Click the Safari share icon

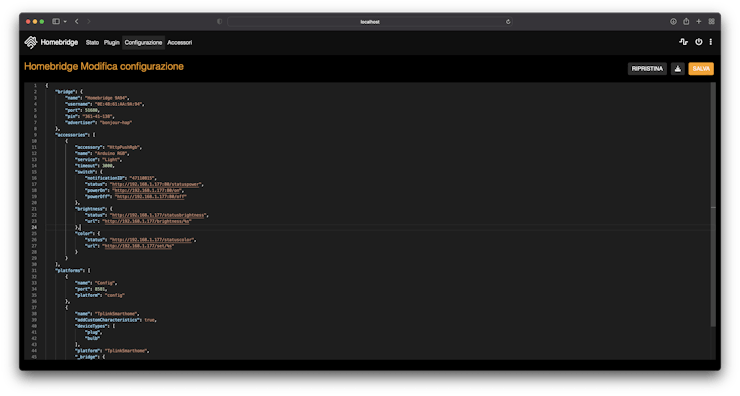coord(686,21)
